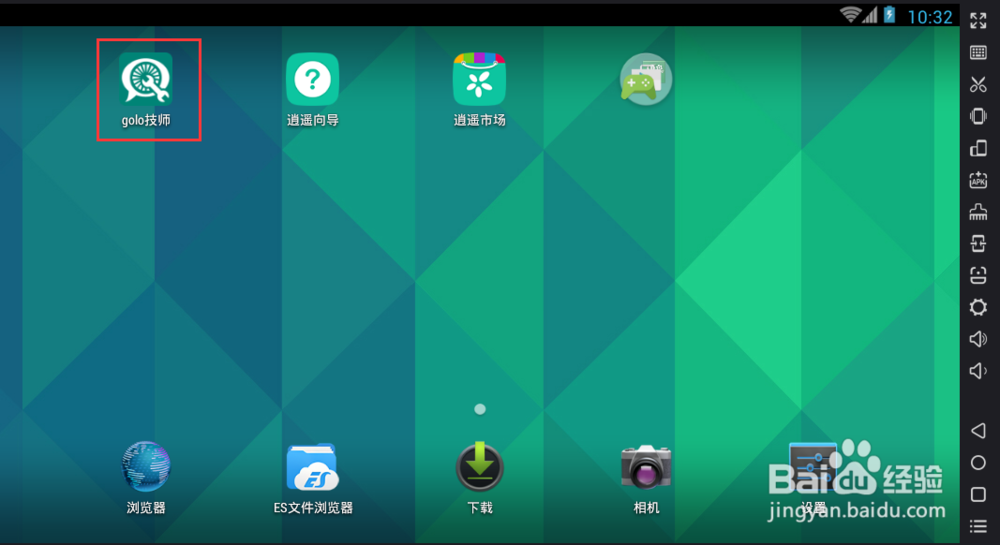
Task: Click the sidebar icon below the broom
Action: (978, 243)
